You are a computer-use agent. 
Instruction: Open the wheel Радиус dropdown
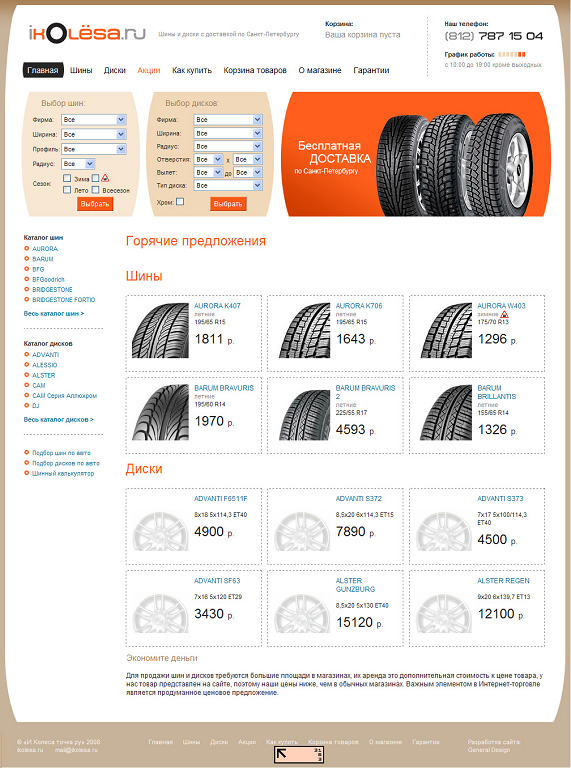[x=228, y=146]
